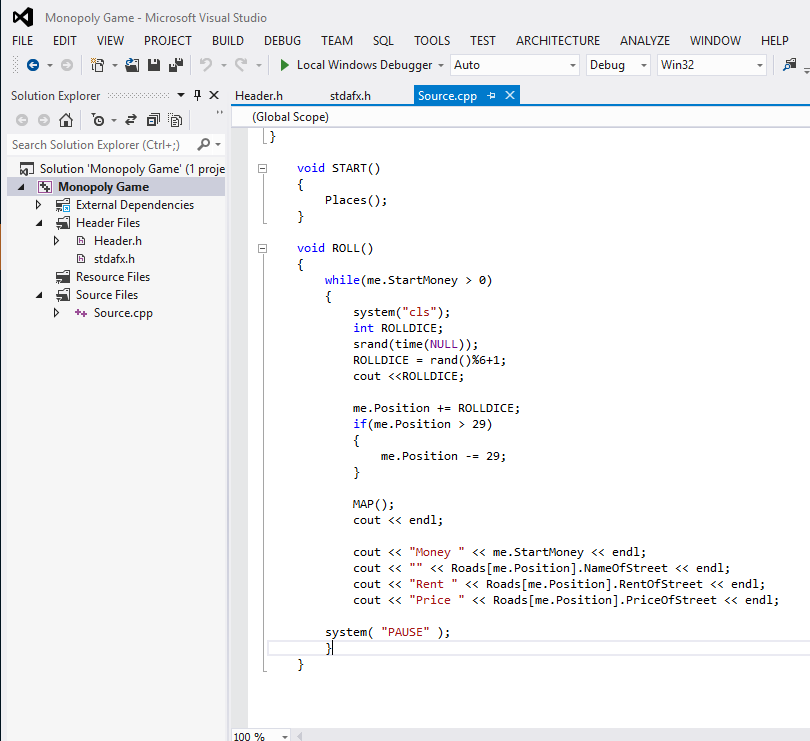Close the Source.cpp tab
This screenshot has height=741, width=810.
coord(510,95)
